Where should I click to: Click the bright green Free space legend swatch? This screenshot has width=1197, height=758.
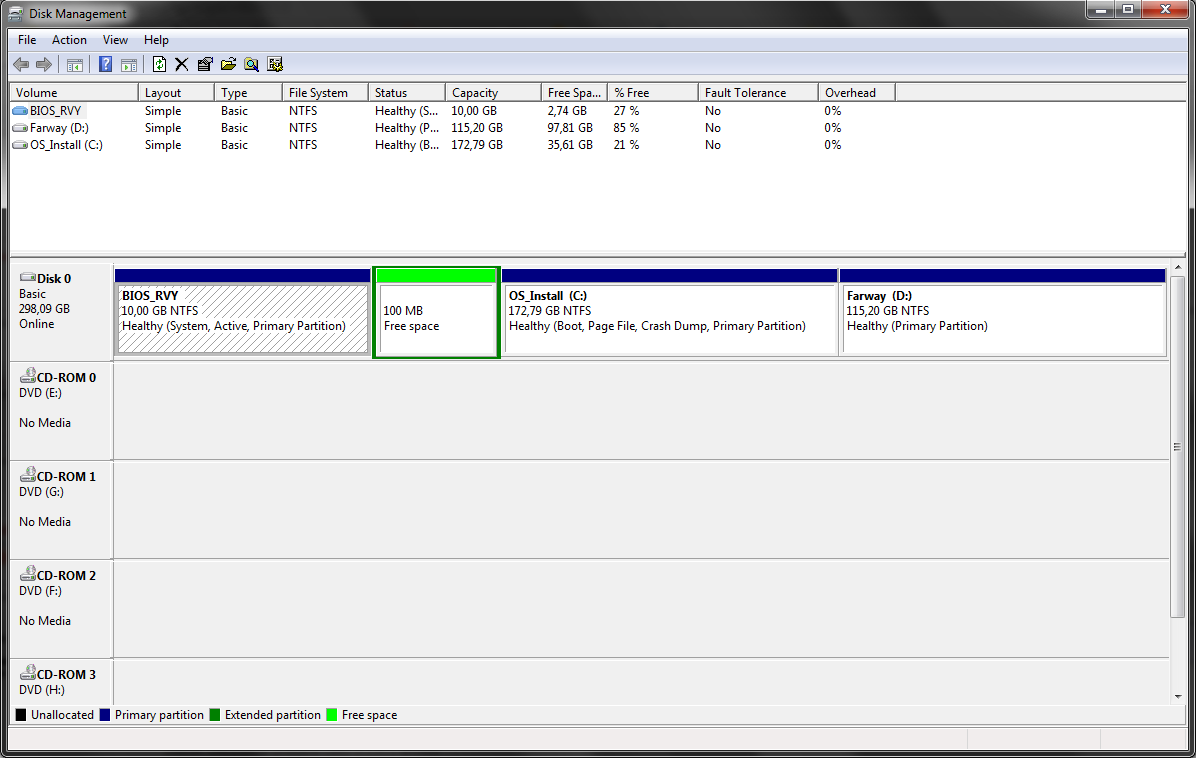(331, 714)
